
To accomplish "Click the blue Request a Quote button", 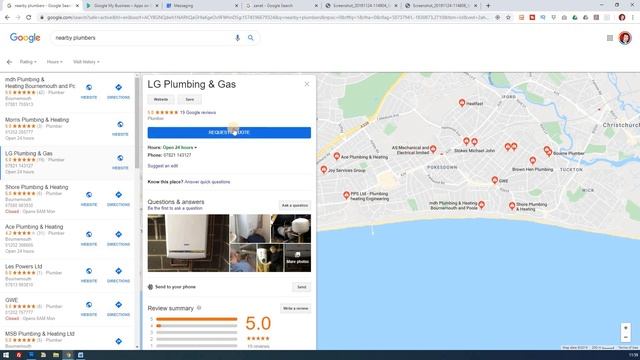I will tap(229, 133).
